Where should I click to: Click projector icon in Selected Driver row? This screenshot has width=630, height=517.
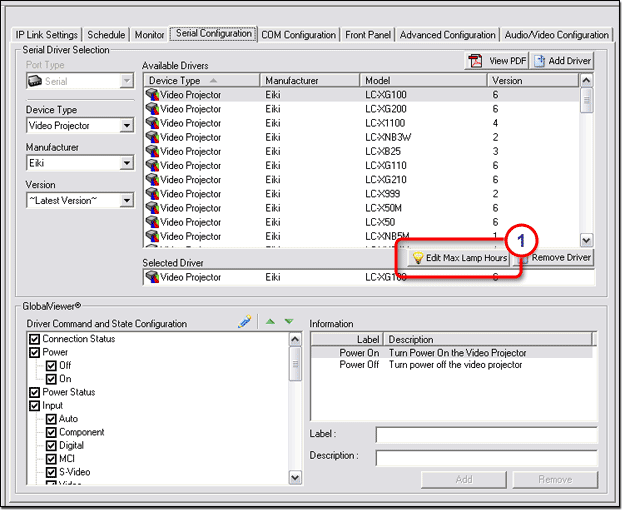pos(152,277)
